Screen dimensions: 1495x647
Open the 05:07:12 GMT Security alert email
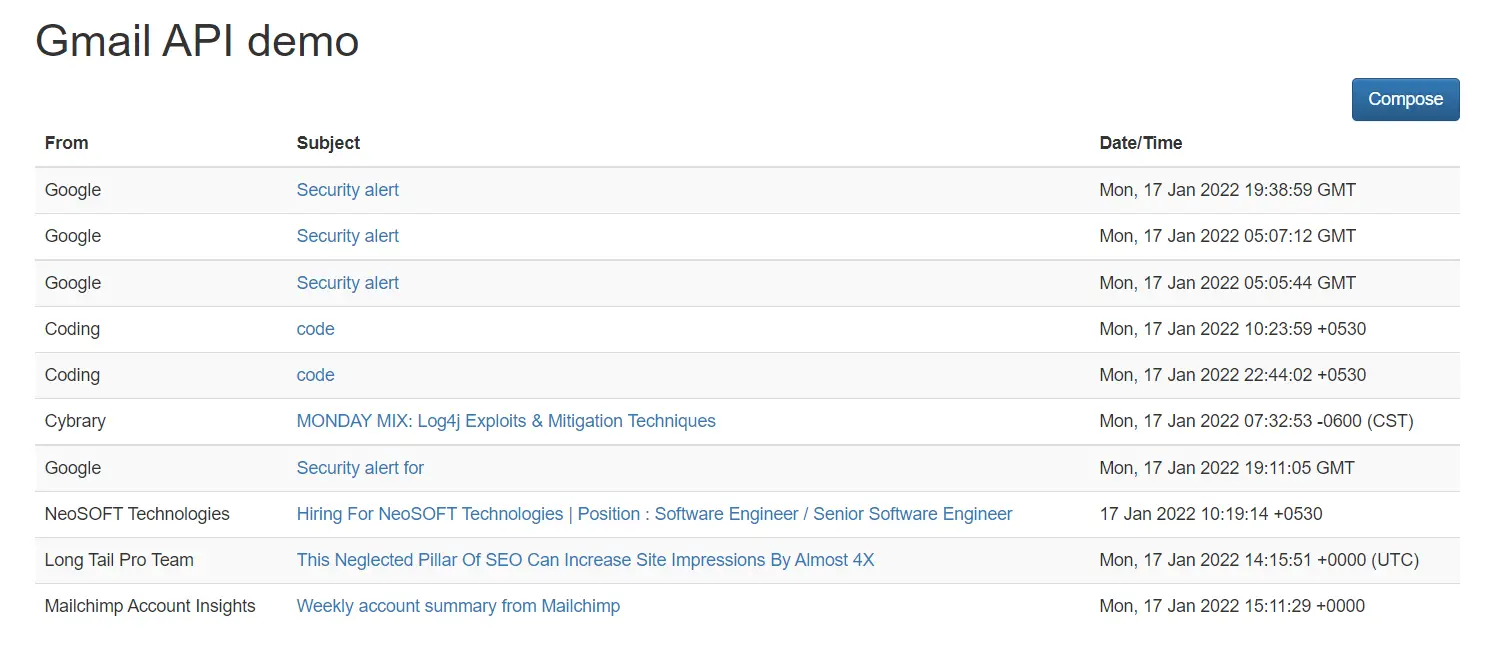click(x=347, y=236)
